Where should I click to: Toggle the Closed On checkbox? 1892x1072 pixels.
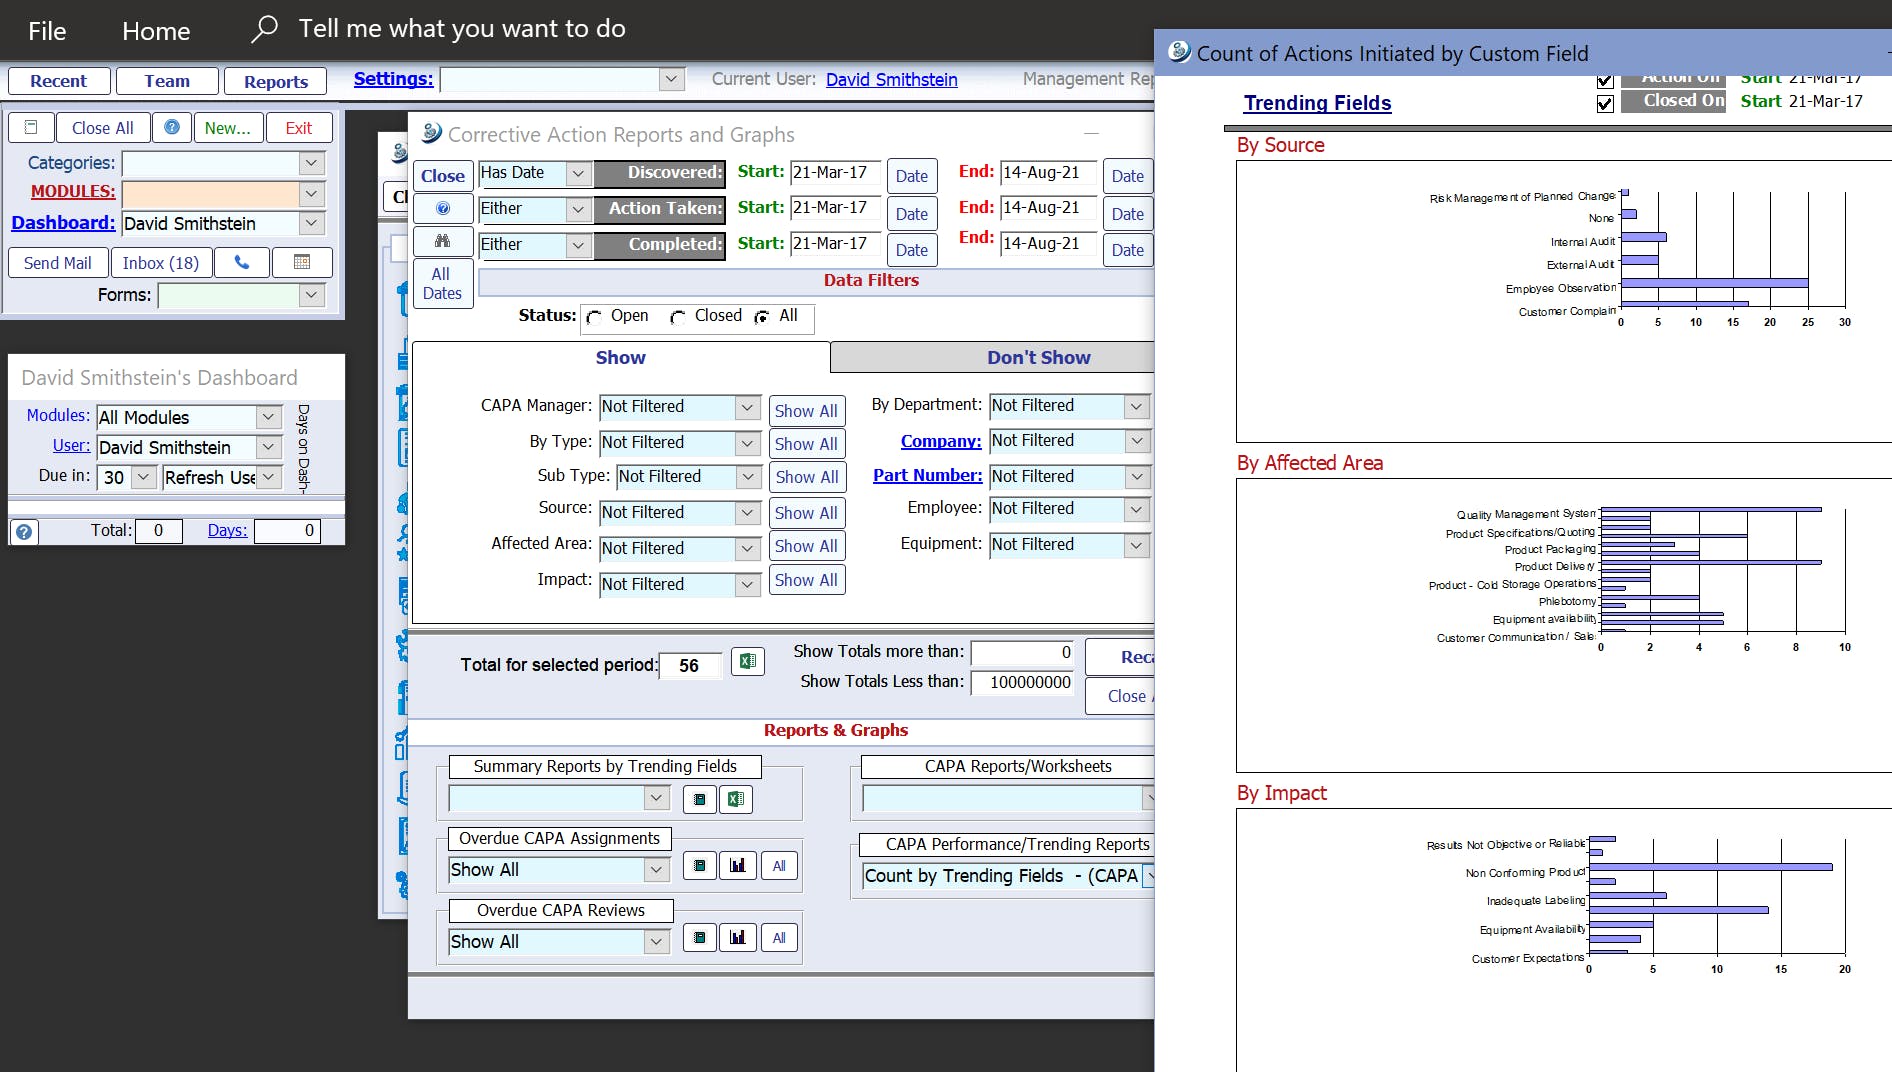[1605, 104]
